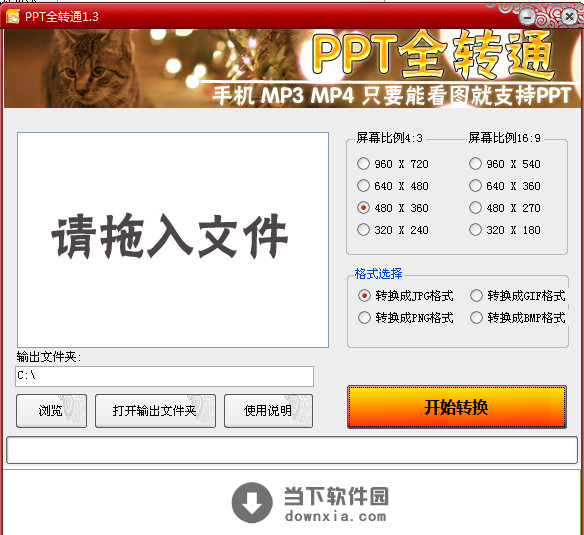The height and width of the screenshot is (535, 584).
Task: Click the 输出文件夹: label
Action: pos(48,357)
